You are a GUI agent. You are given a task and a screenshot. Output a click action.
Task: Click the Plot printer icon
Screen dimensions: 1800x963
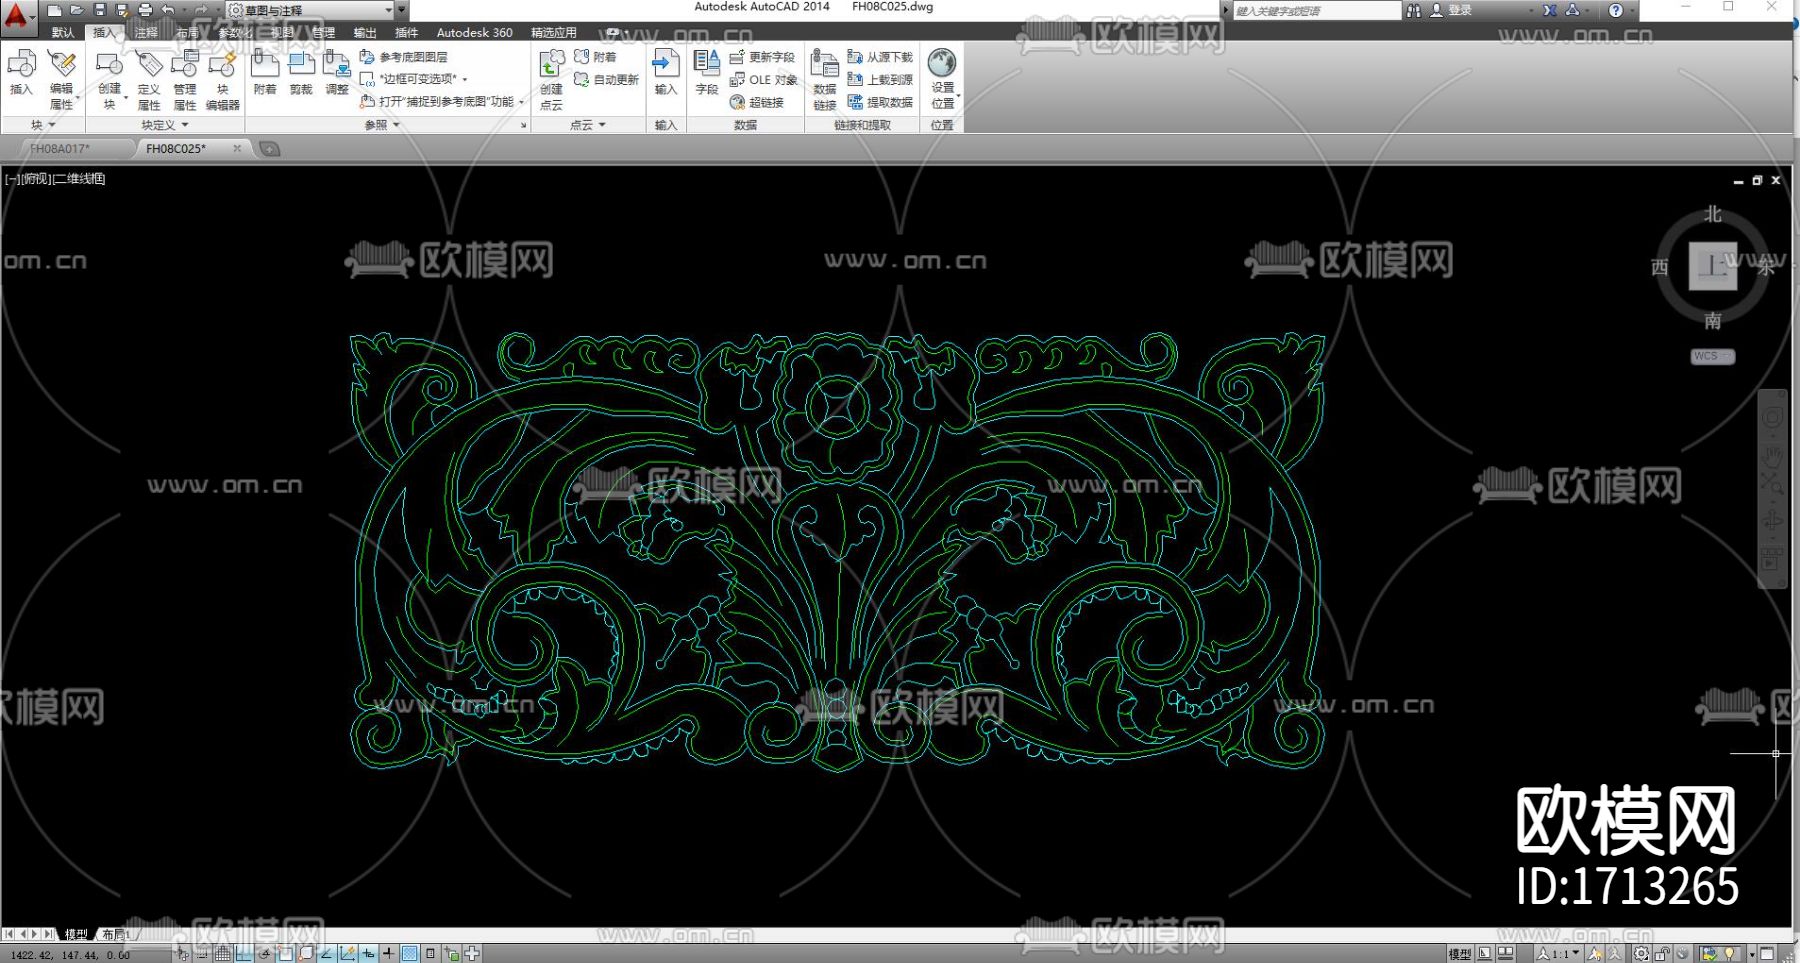(145, 10)
